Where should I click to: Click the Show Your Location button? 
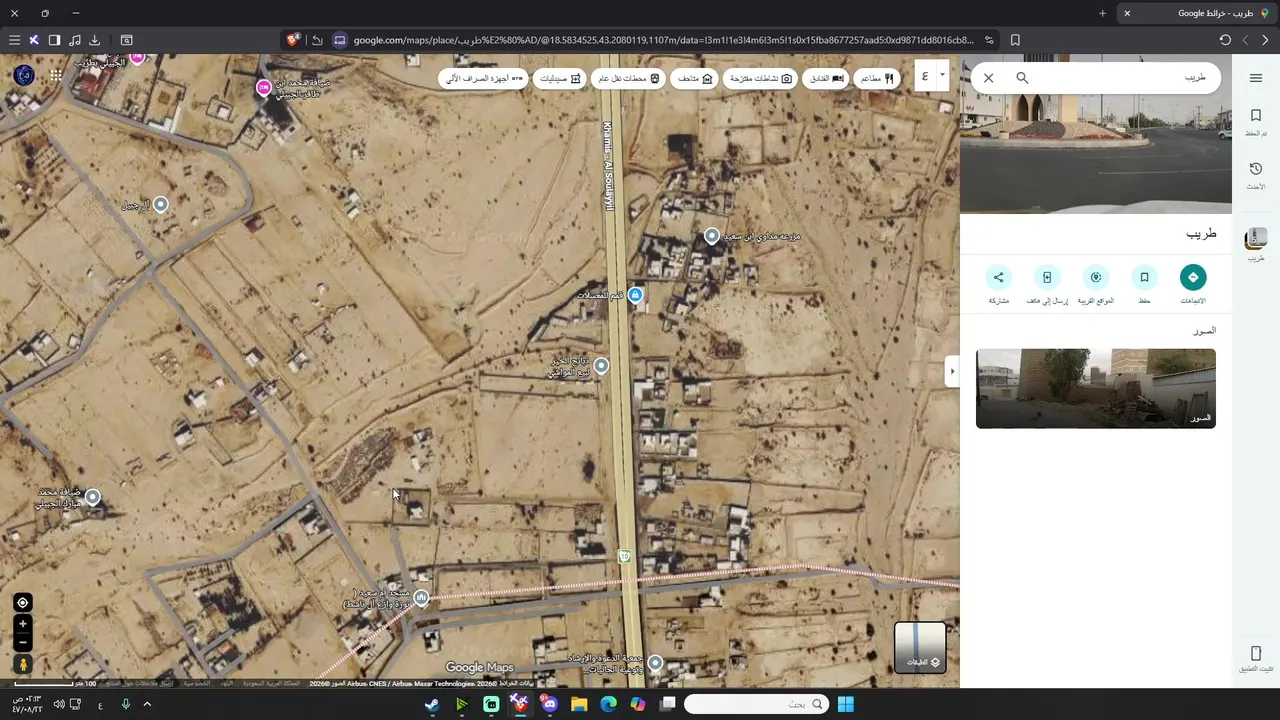click(22, 602)
